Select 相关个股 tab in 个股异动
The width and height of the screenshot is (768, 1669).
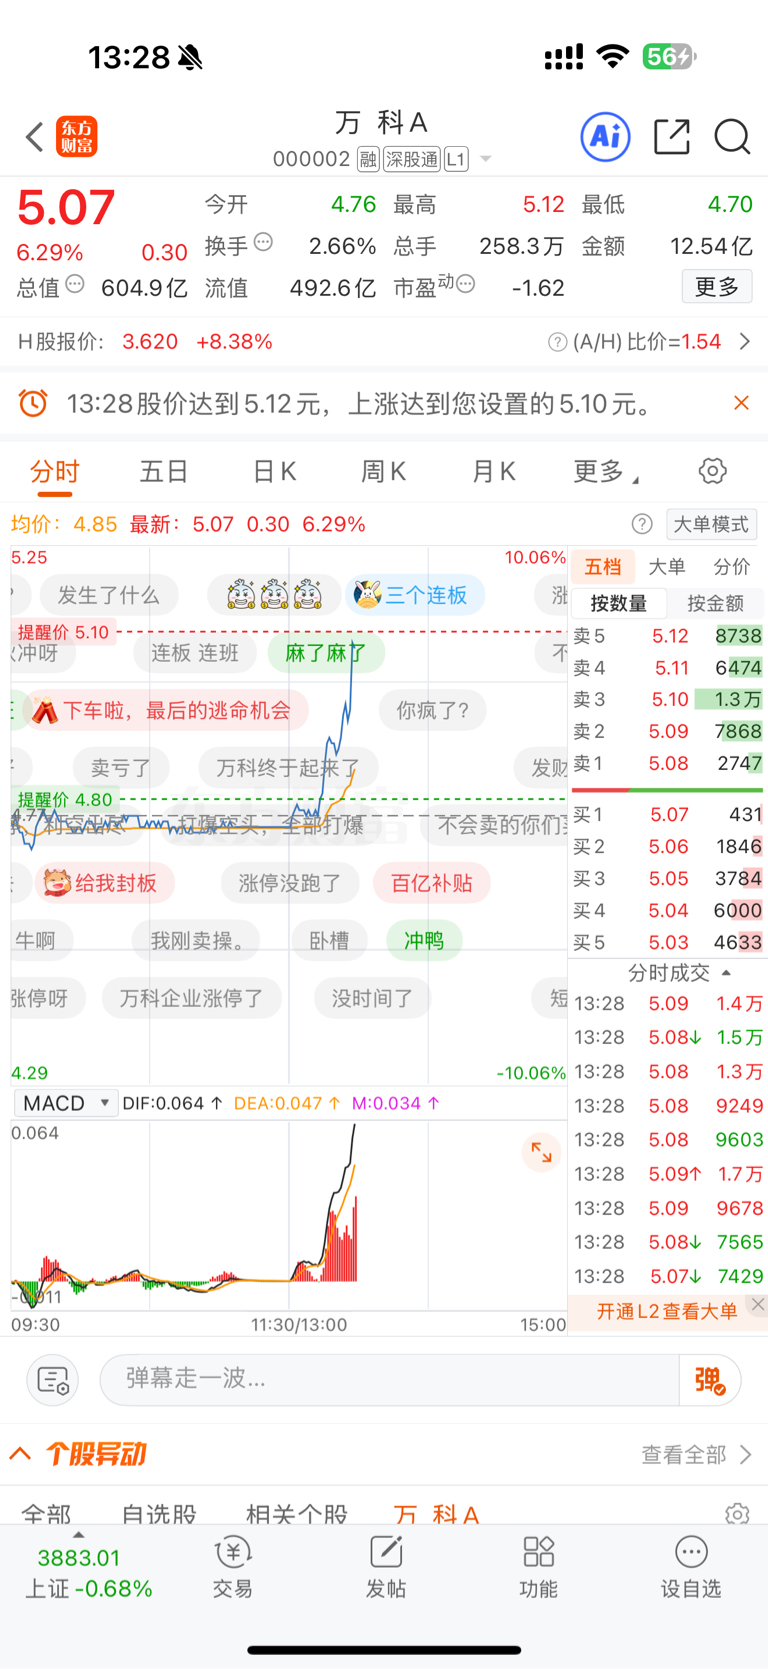297,1513
